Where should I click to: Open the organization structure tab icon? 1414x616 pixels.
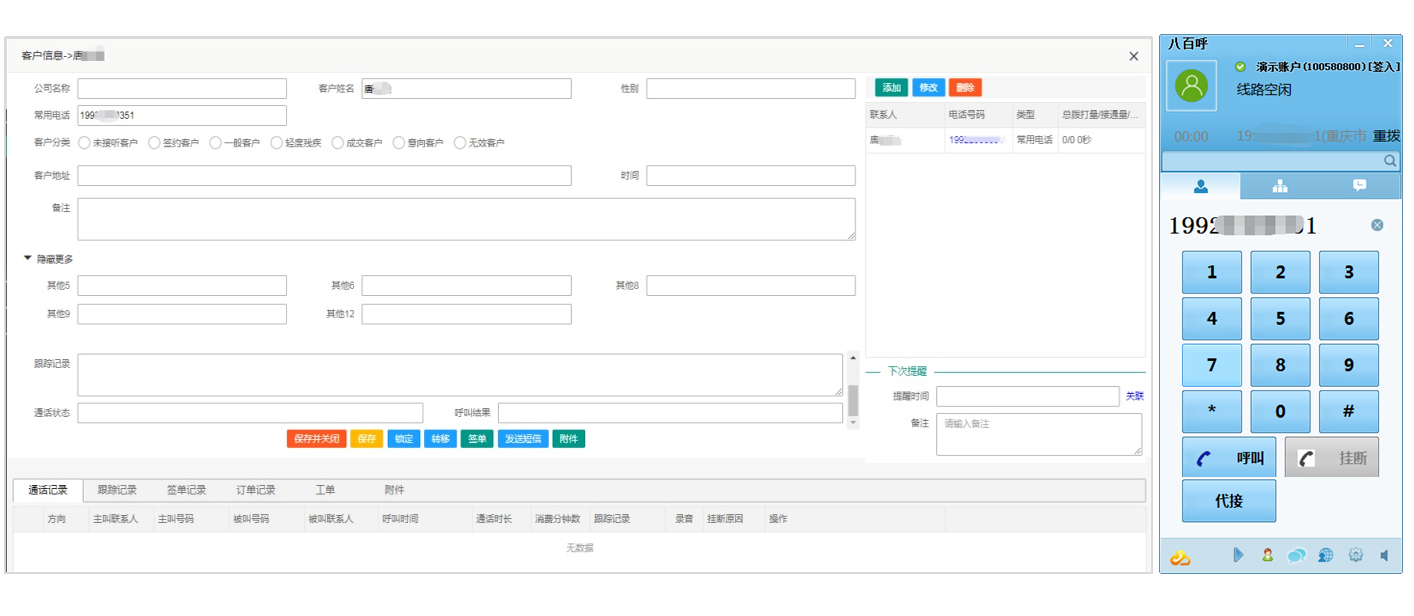tap(1279, 186)
